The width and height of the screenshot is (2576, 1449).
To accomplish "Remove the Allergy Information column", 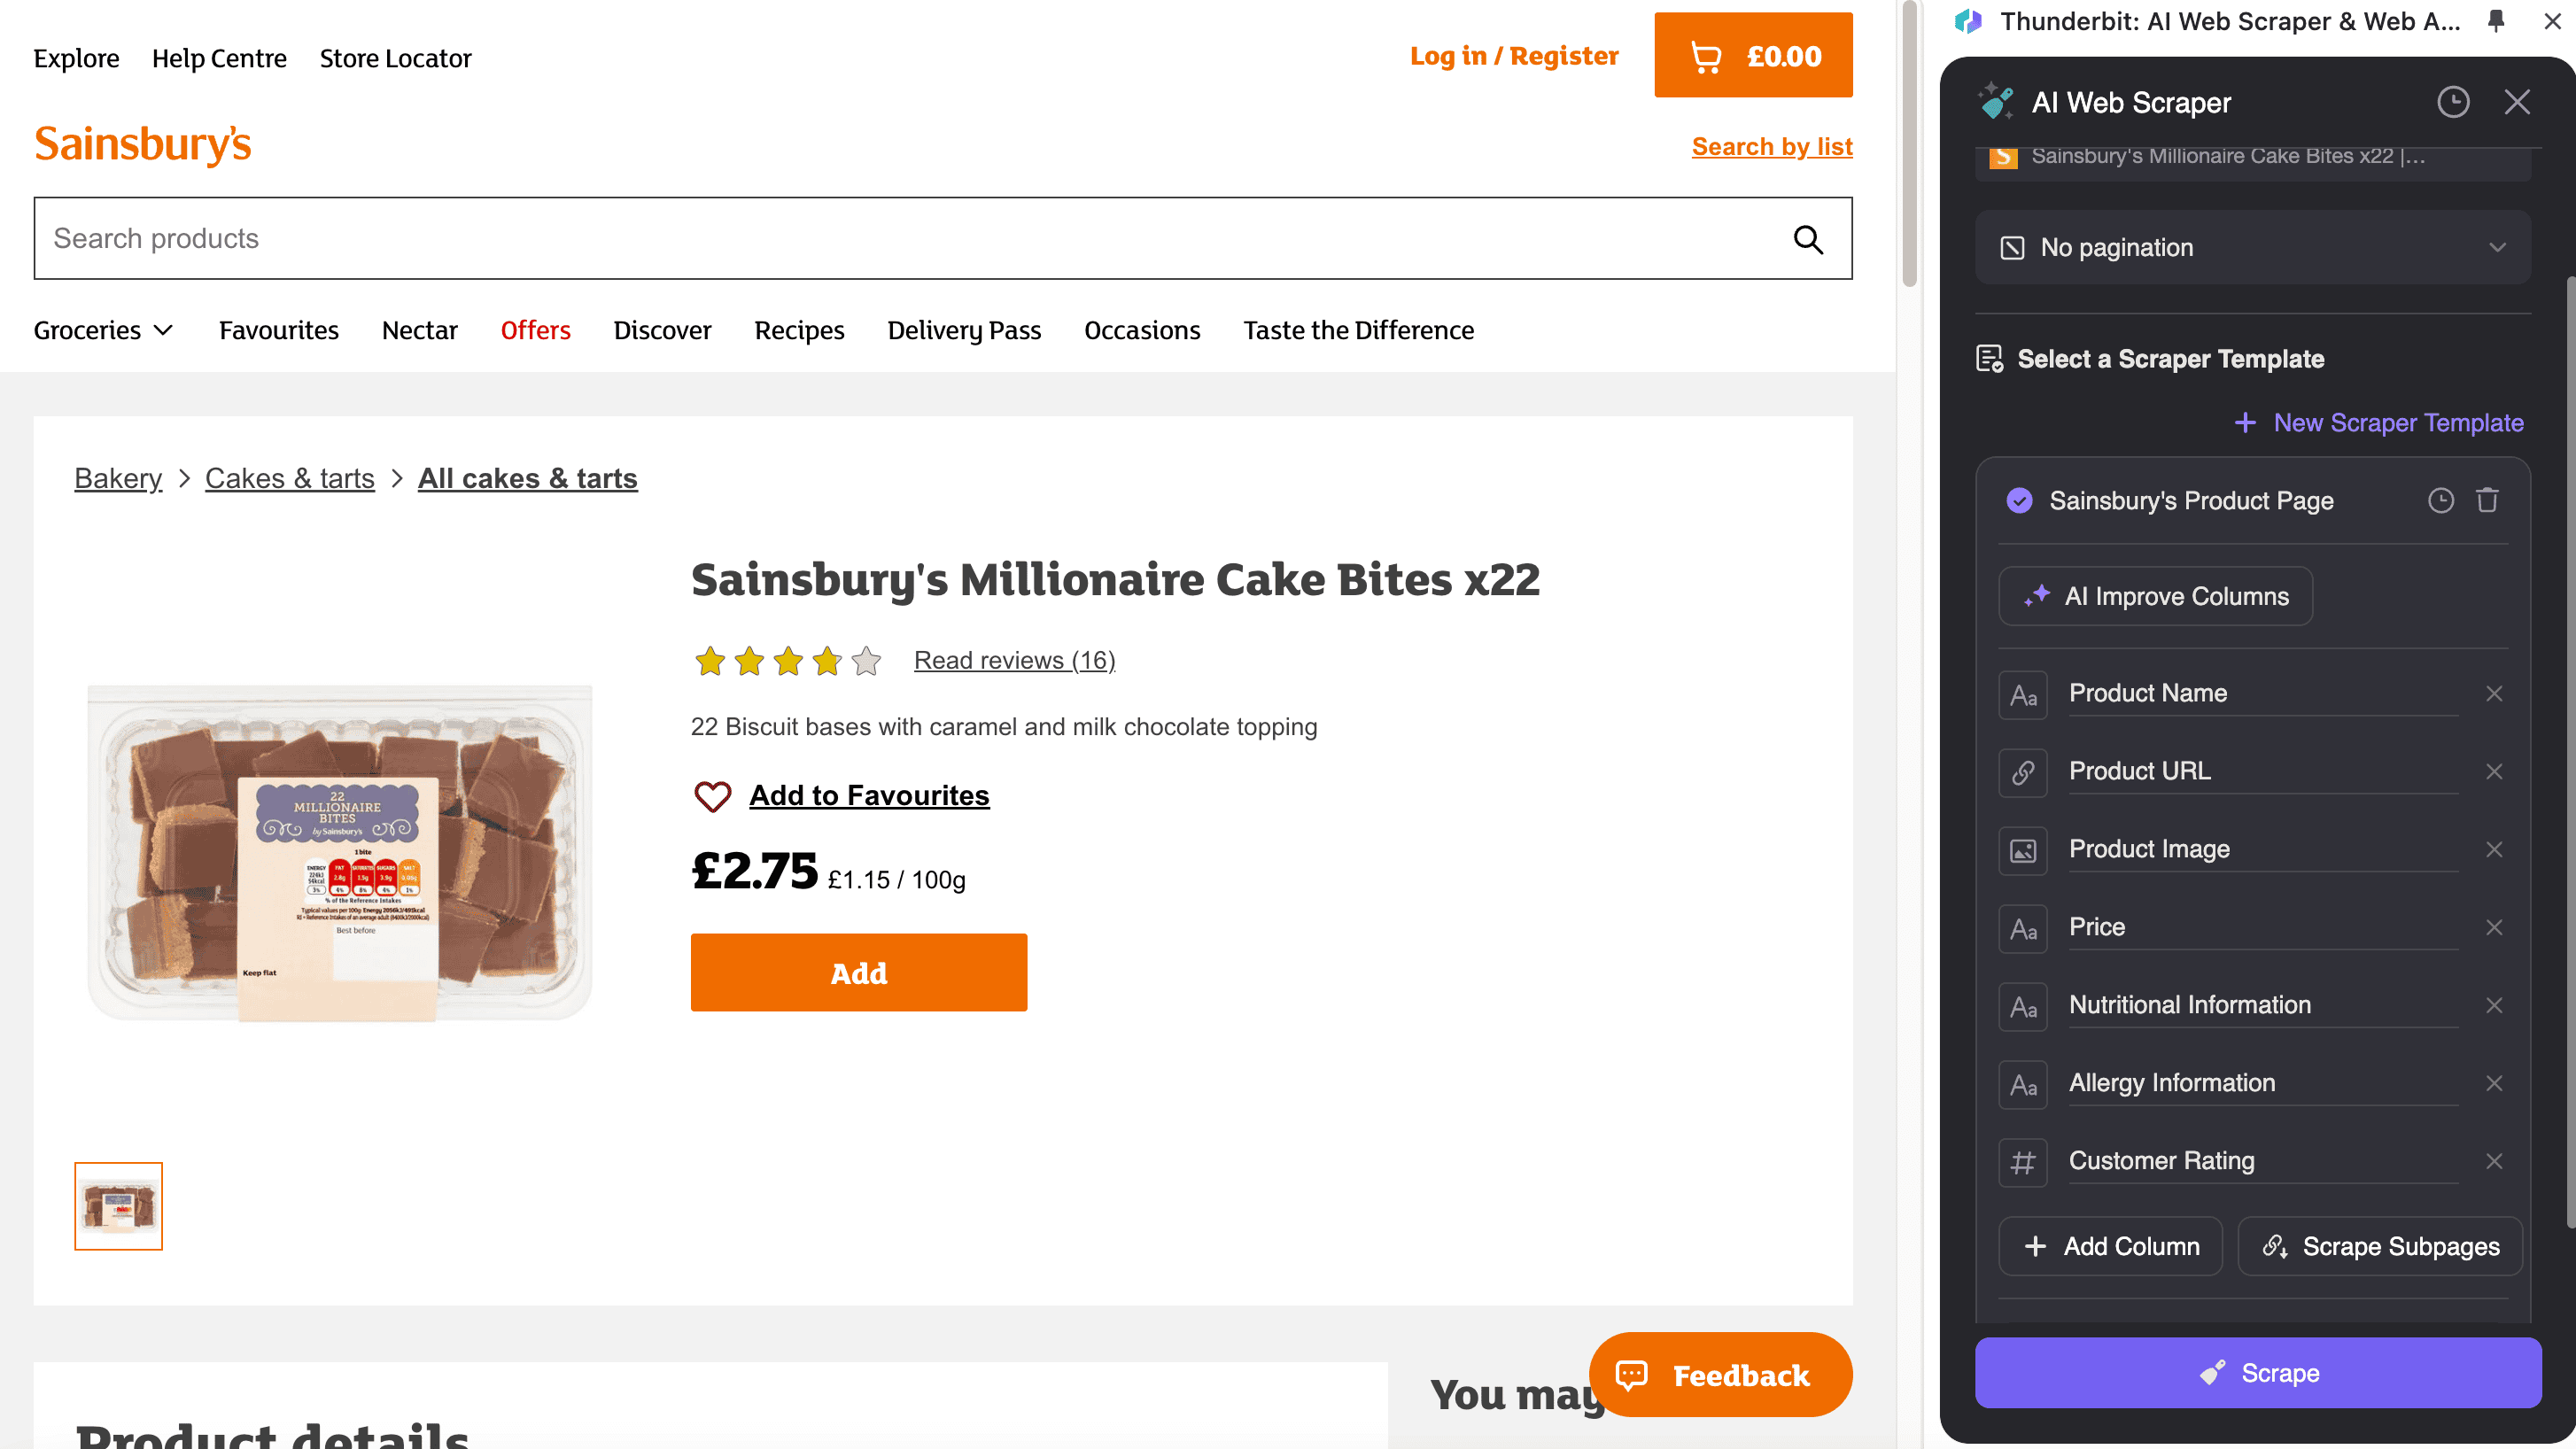I will click(x=2494, y=1083).
